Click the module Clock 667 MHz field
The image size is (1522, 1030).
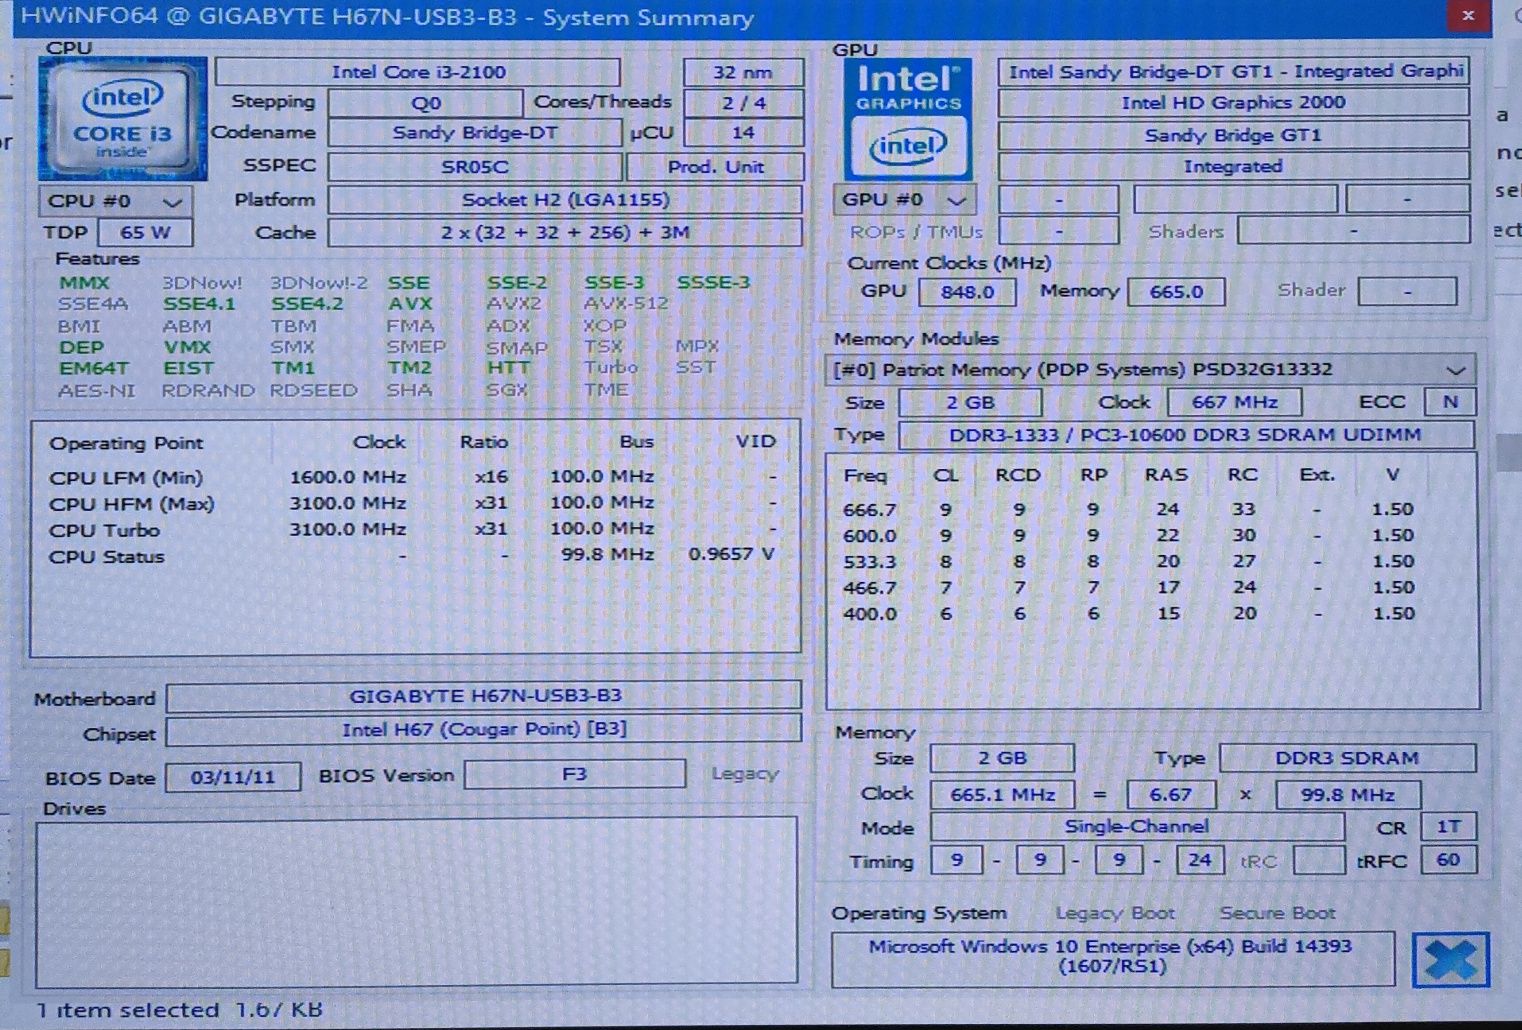[1233, 403]
